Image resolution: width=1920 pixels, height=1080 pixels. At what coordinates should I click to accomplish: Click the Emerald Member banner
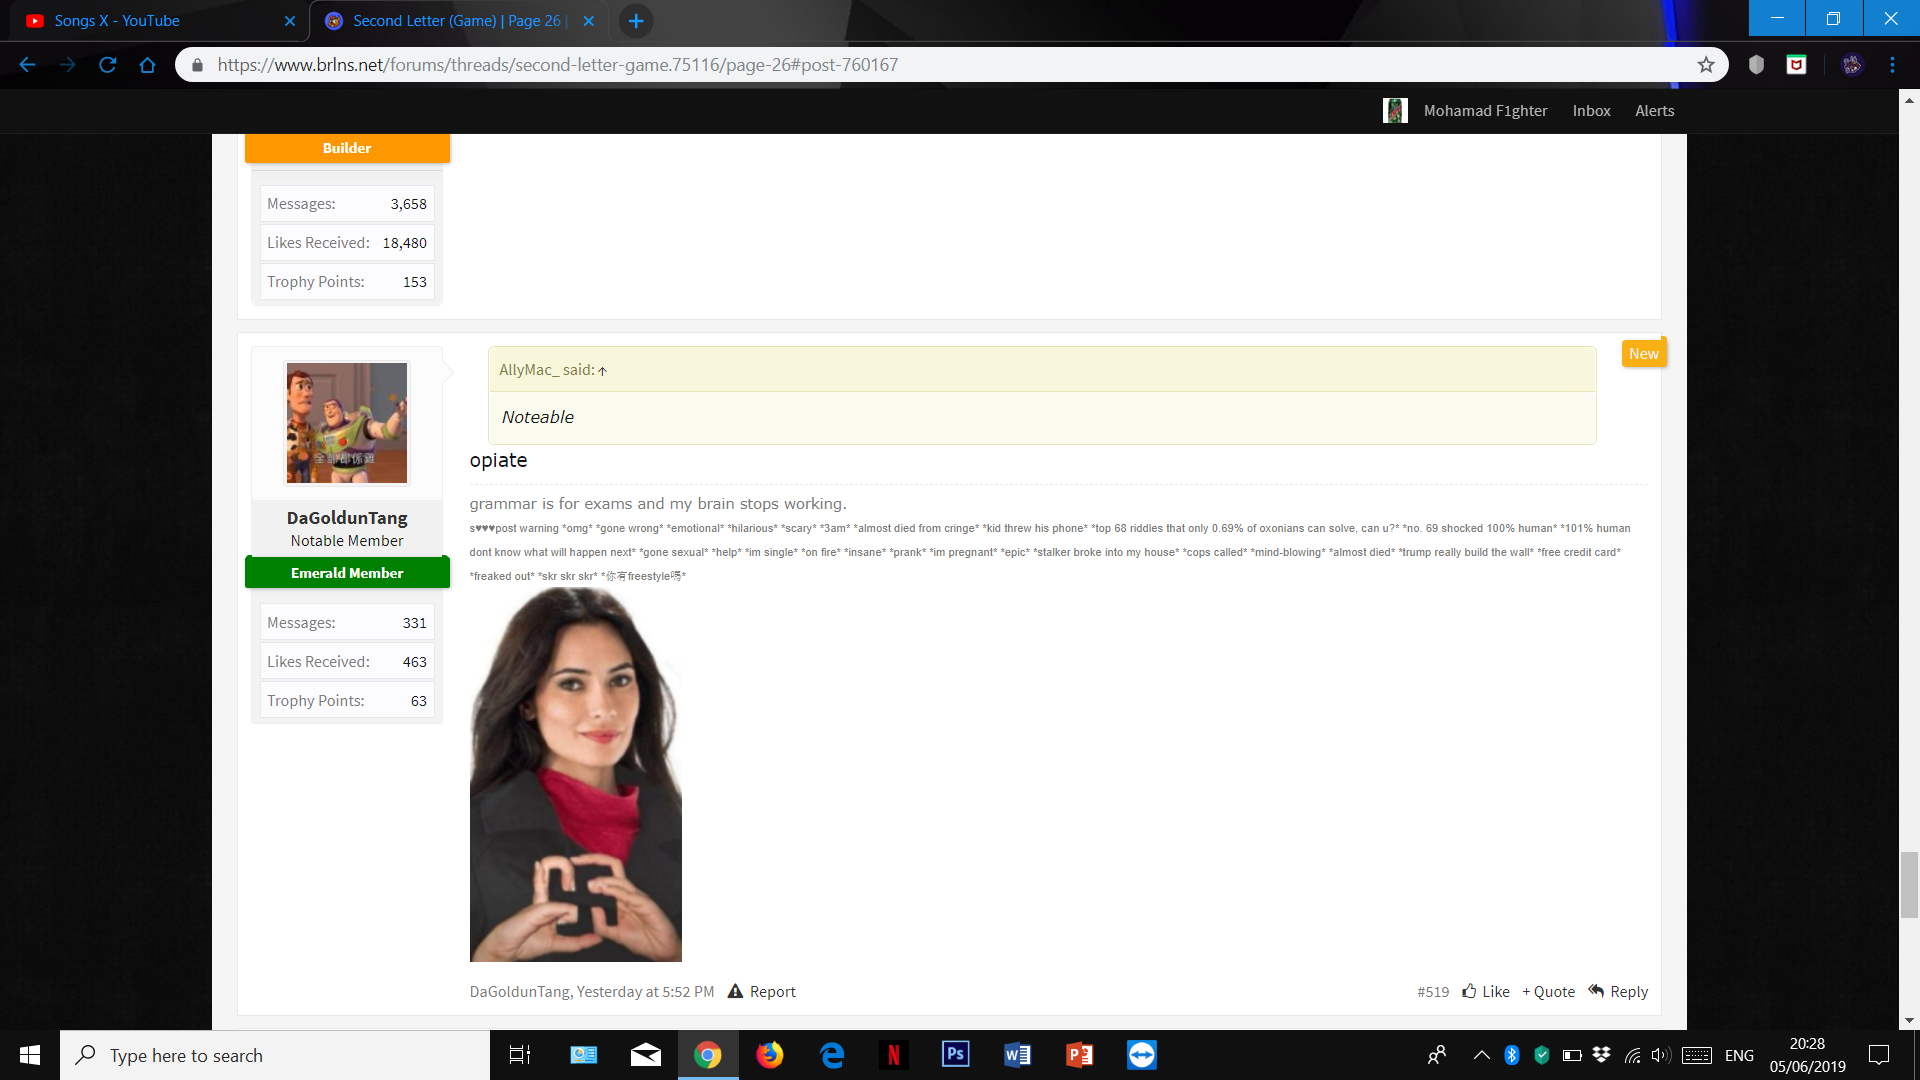(x=347, y=573)
